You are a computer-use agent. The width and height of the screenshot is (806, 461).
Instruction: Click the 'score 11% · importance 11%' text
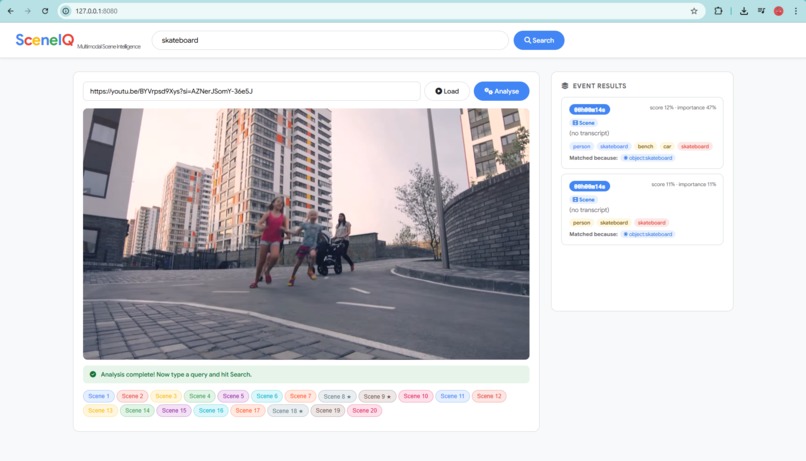point(684,184)
